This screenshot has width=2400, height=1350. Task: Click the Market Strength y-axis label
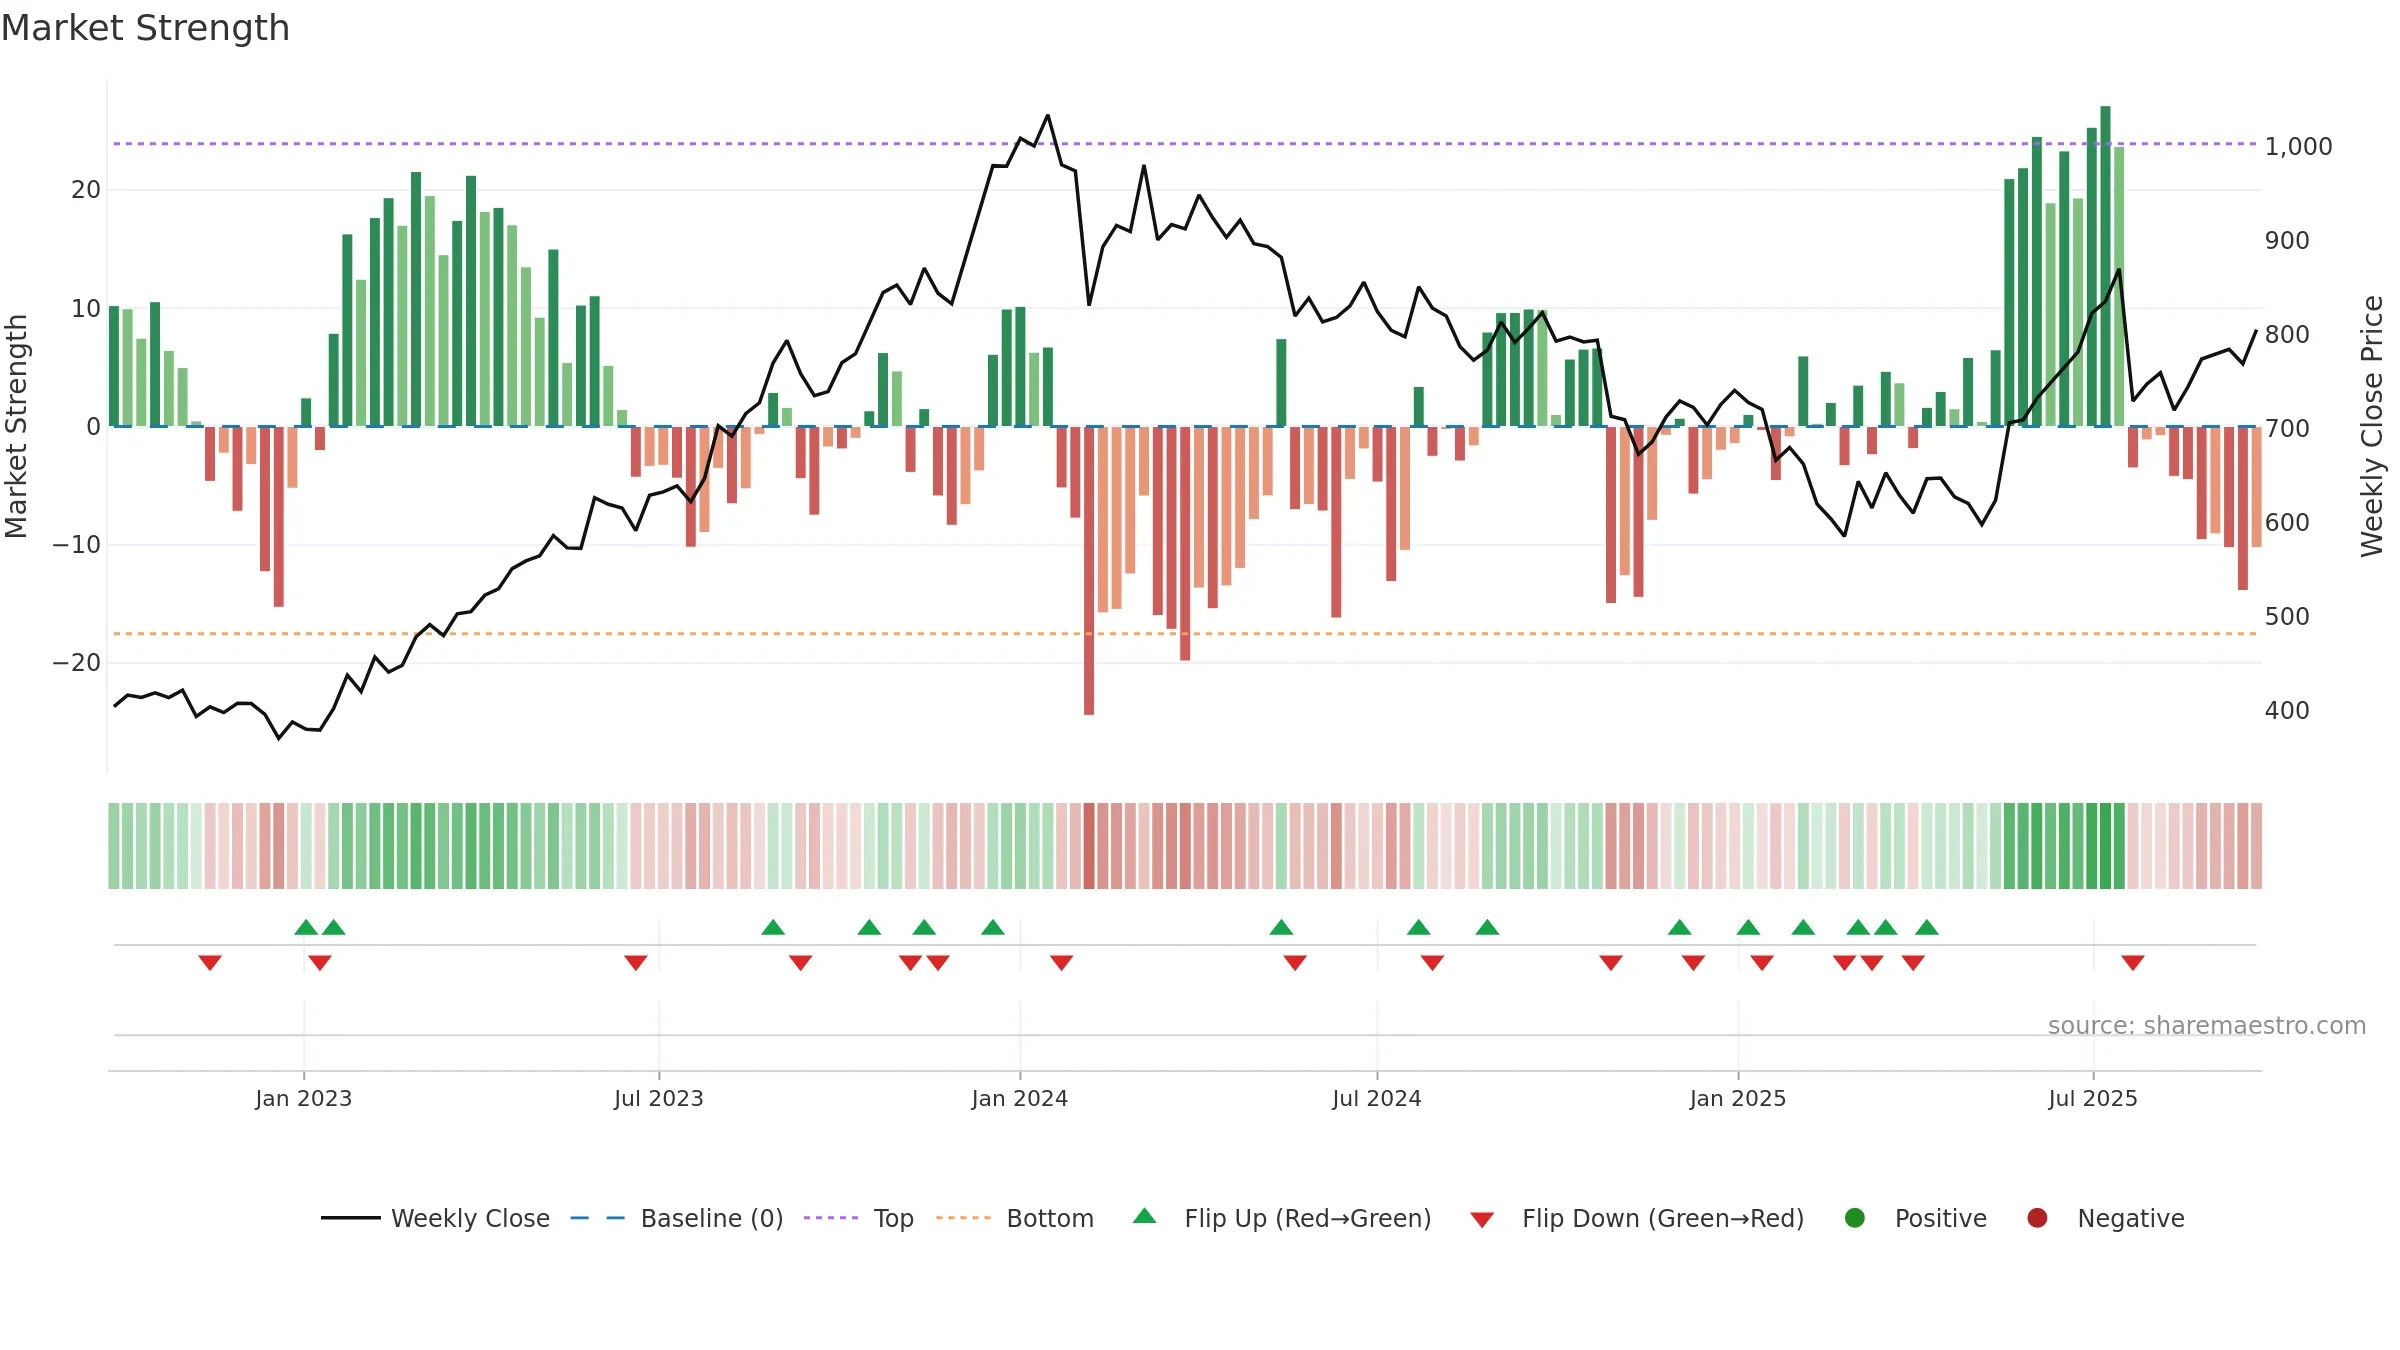click(x=16, y=426)
